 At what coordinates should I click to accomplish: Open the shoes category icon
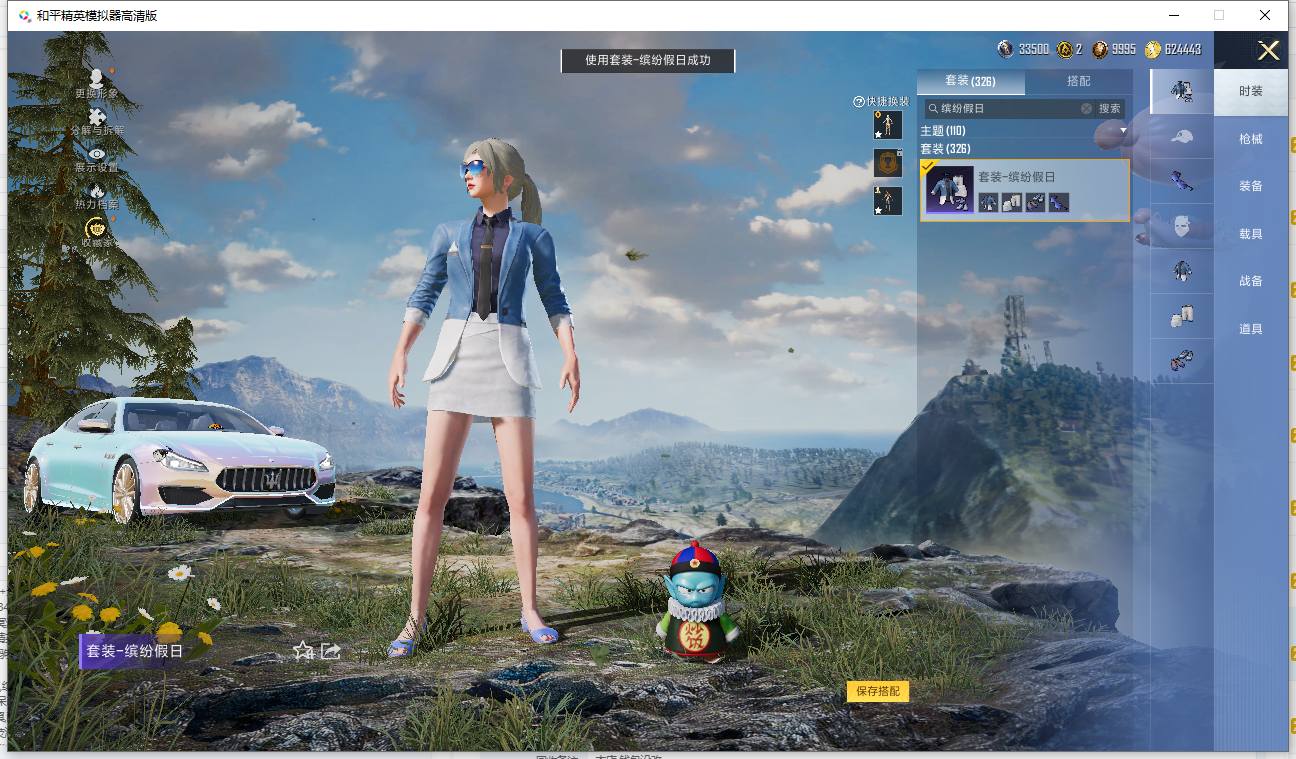[1182, 361]
